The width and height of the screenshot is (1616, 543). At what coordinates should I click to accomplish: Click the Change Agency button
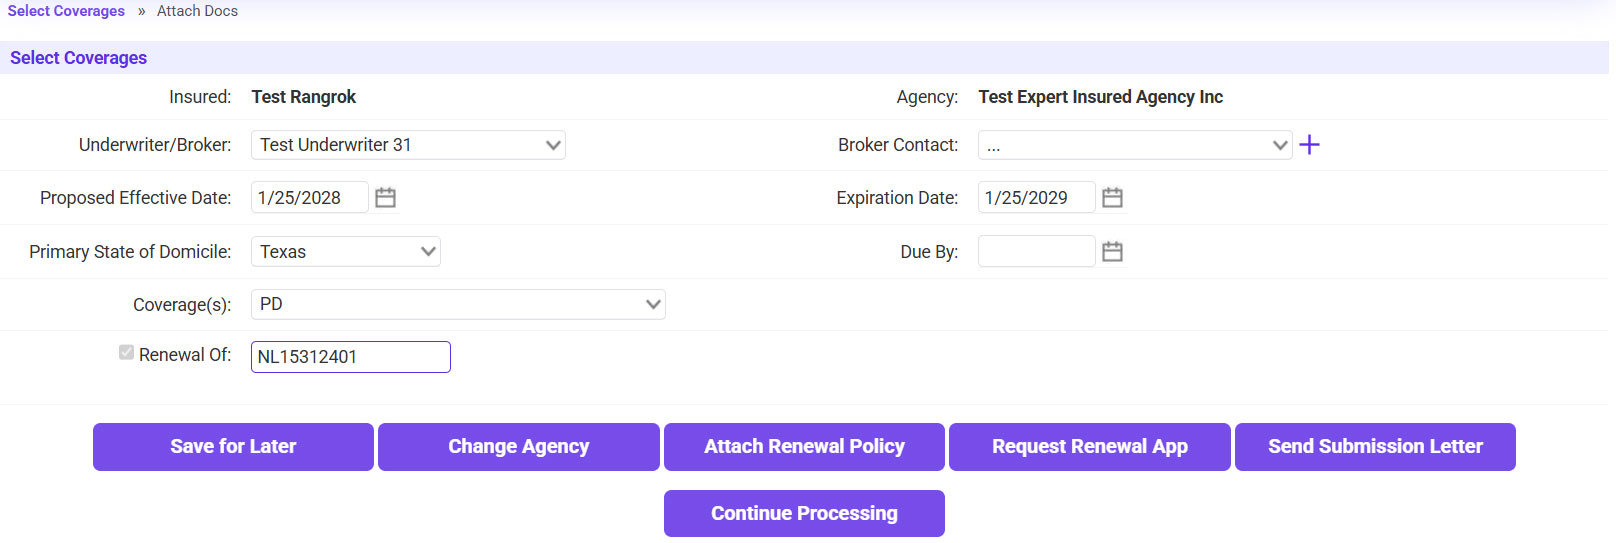click(519, 447)
